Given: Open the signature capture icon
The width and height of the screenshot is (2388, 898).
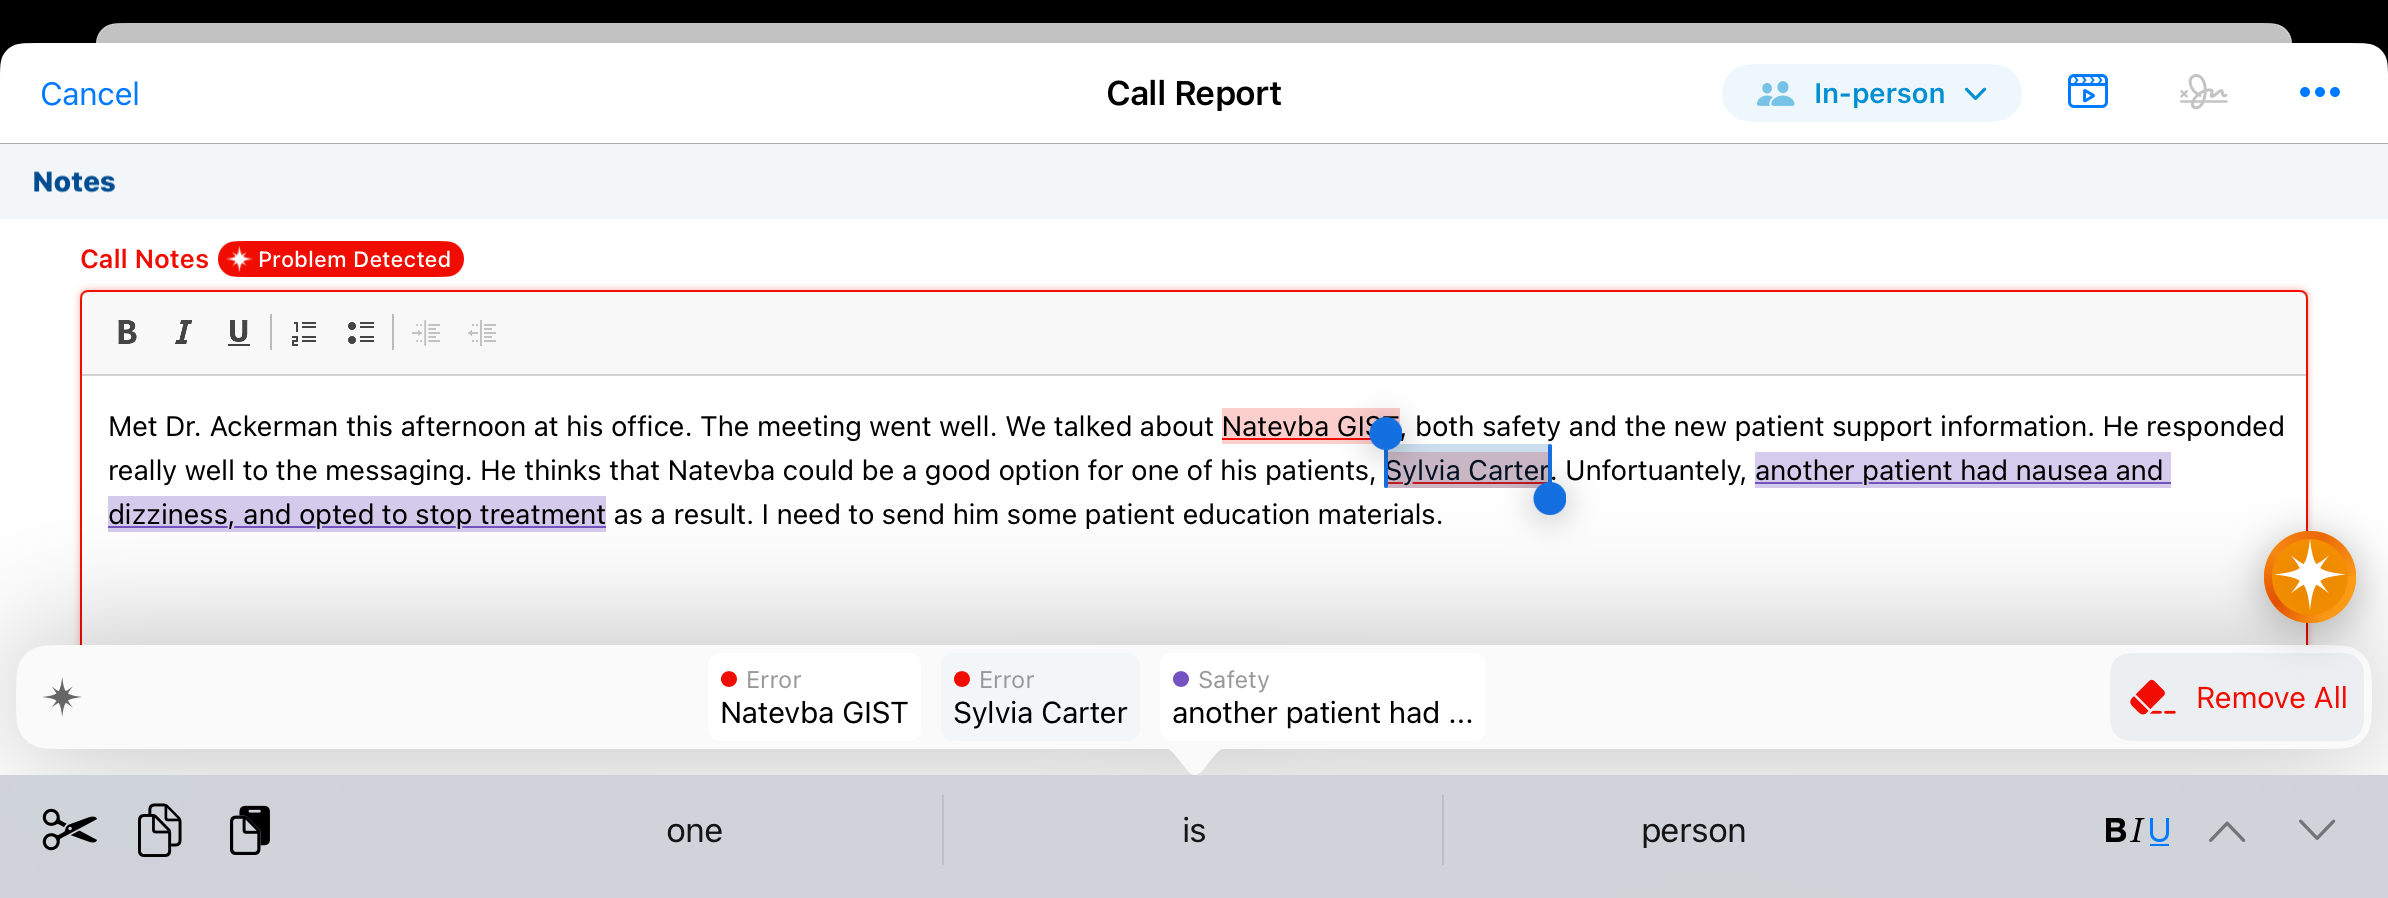Looking at the screenshot, I should point(2203,93).
